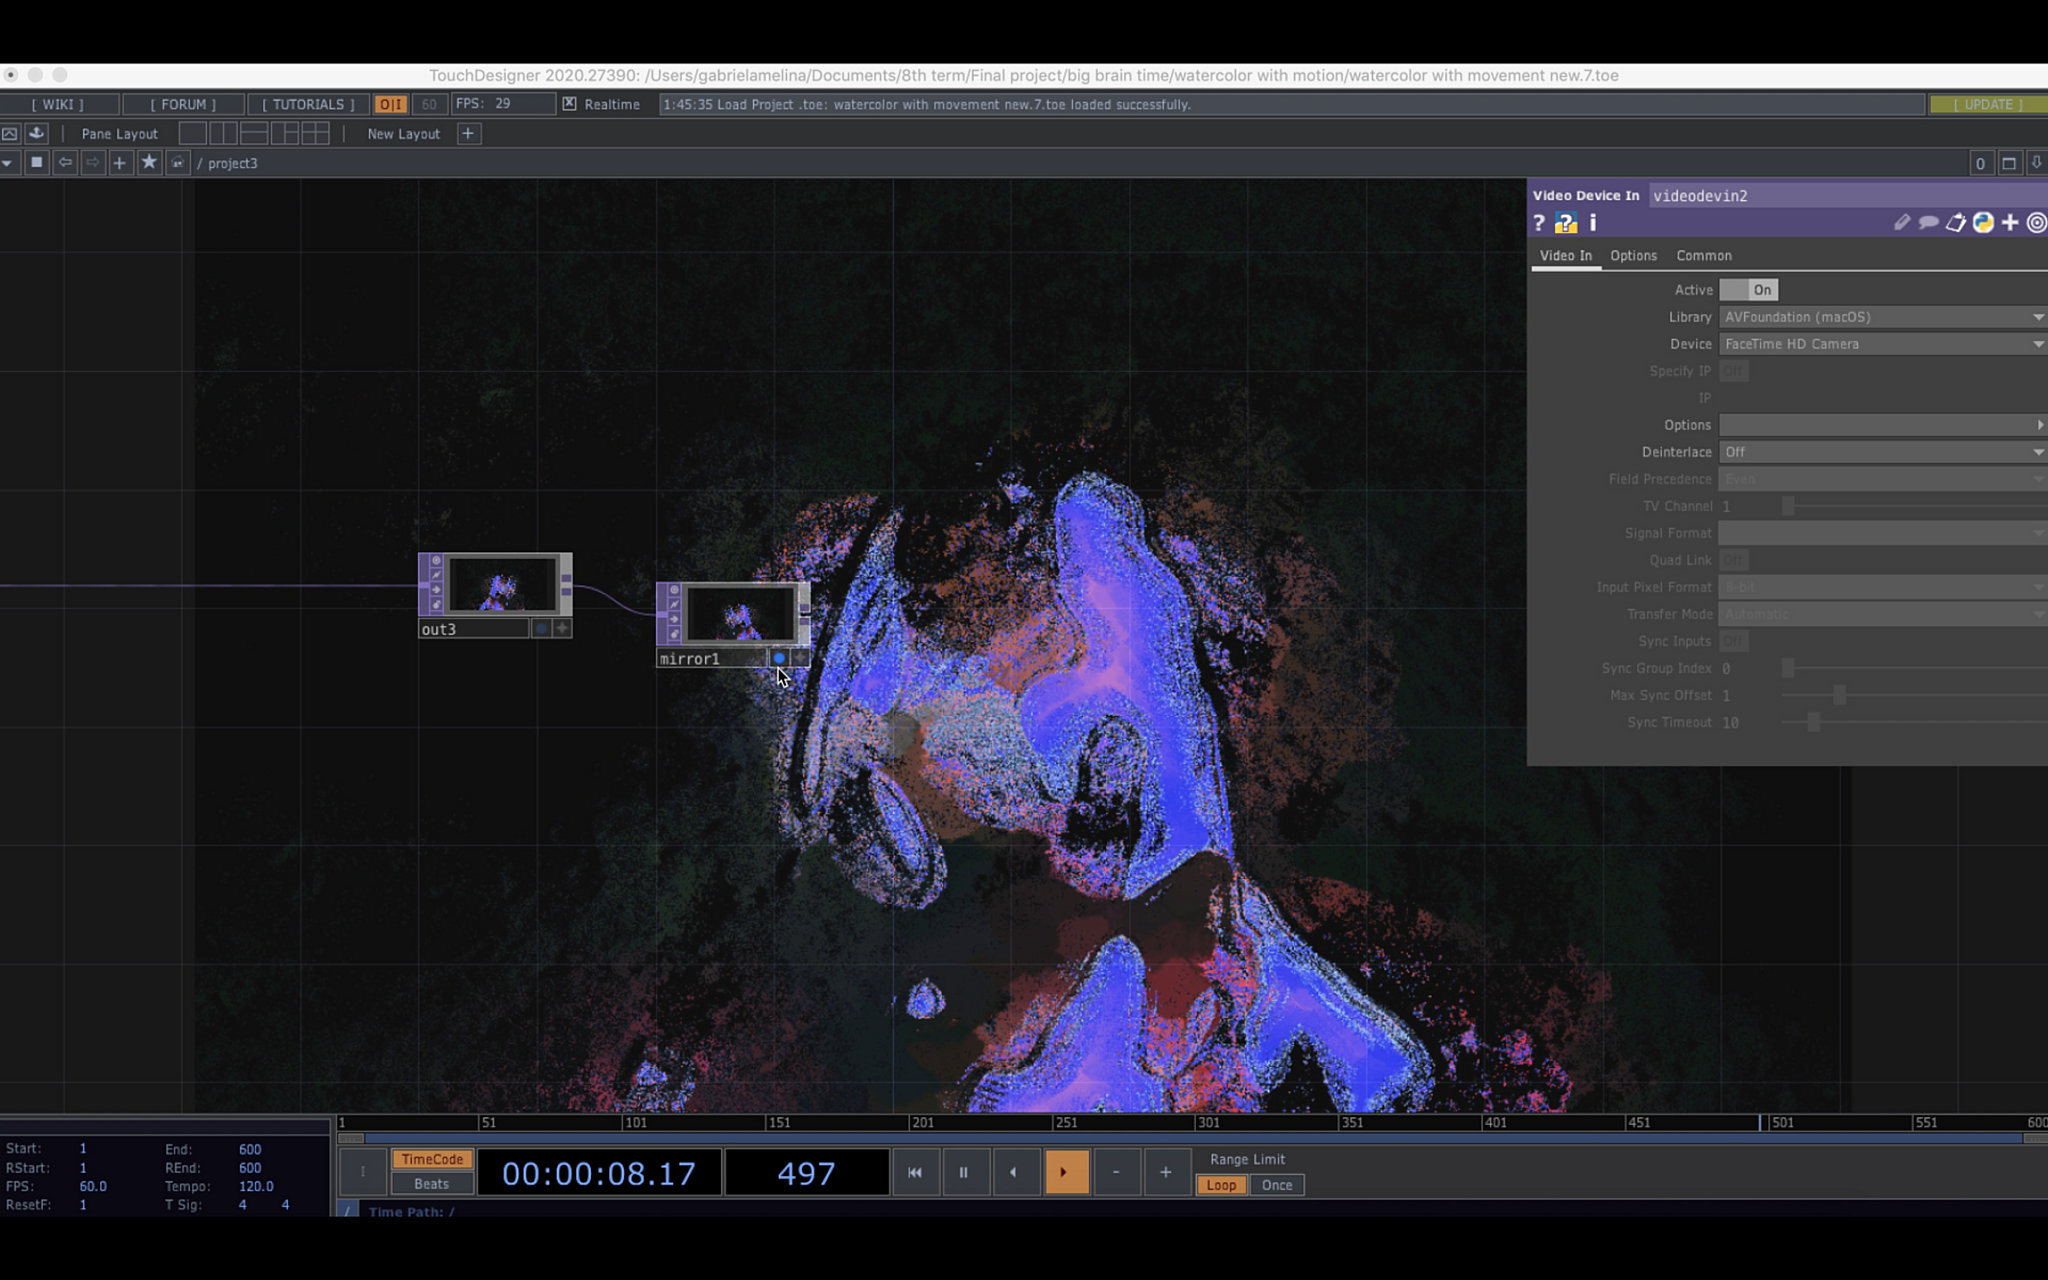Click the home network icon beside project3 path
The image size is (2048, 1280).
point(177,162)
